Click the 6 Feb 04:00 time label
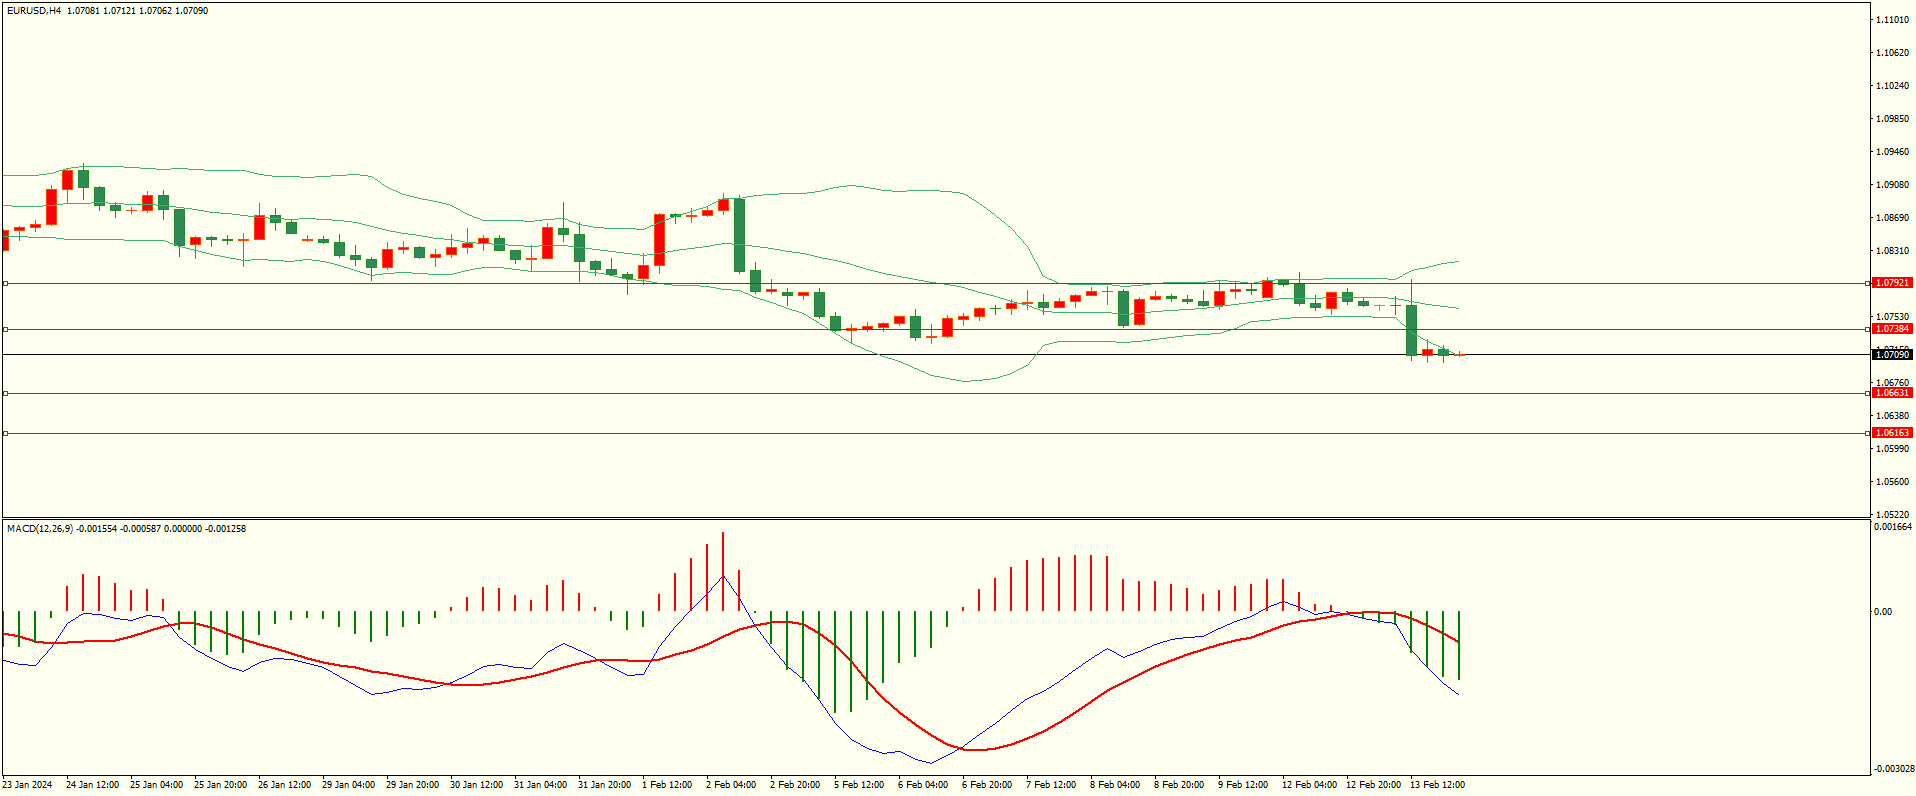1916x796 pixels. point(923,785)
